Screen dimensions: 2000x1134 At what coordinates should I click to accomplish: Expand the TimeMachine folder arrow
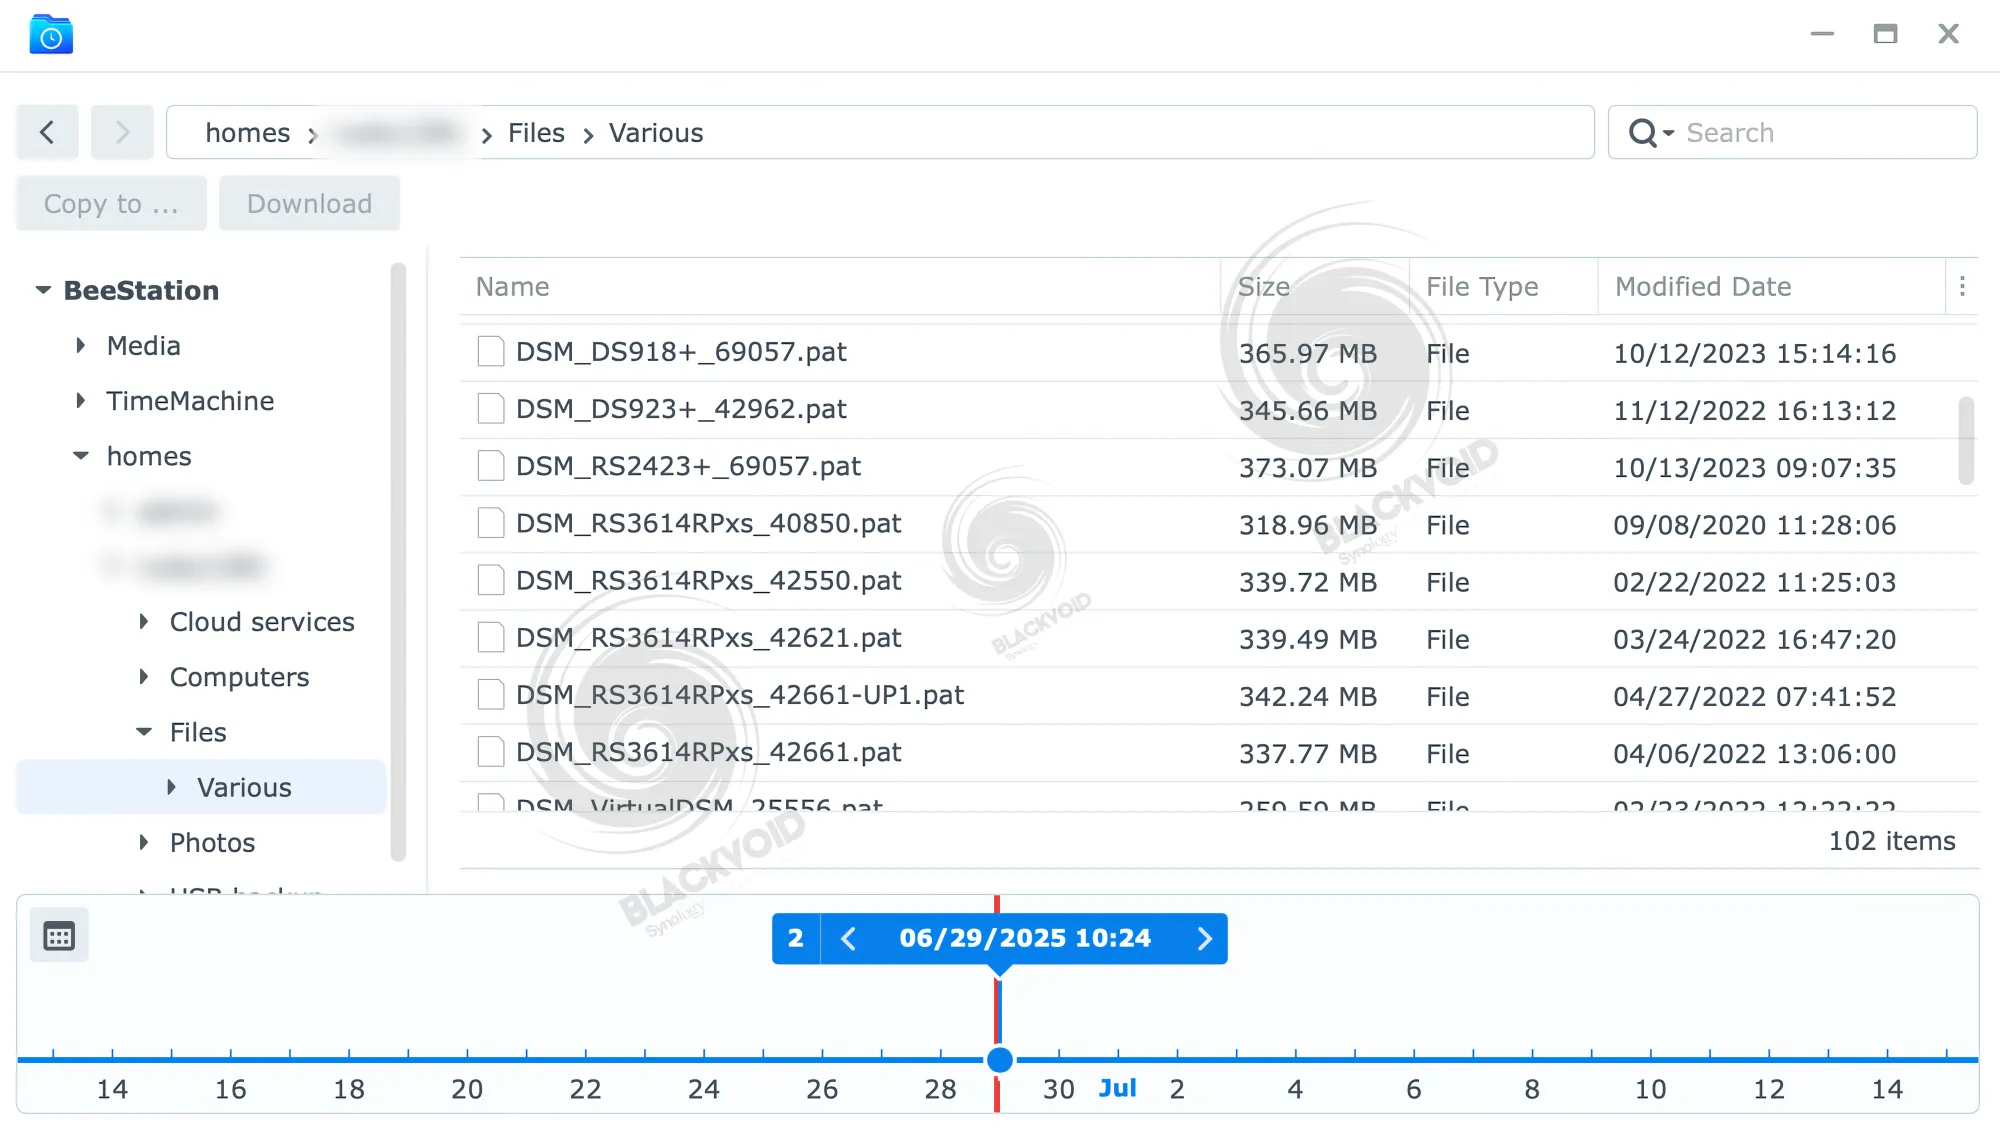point(81,401)
